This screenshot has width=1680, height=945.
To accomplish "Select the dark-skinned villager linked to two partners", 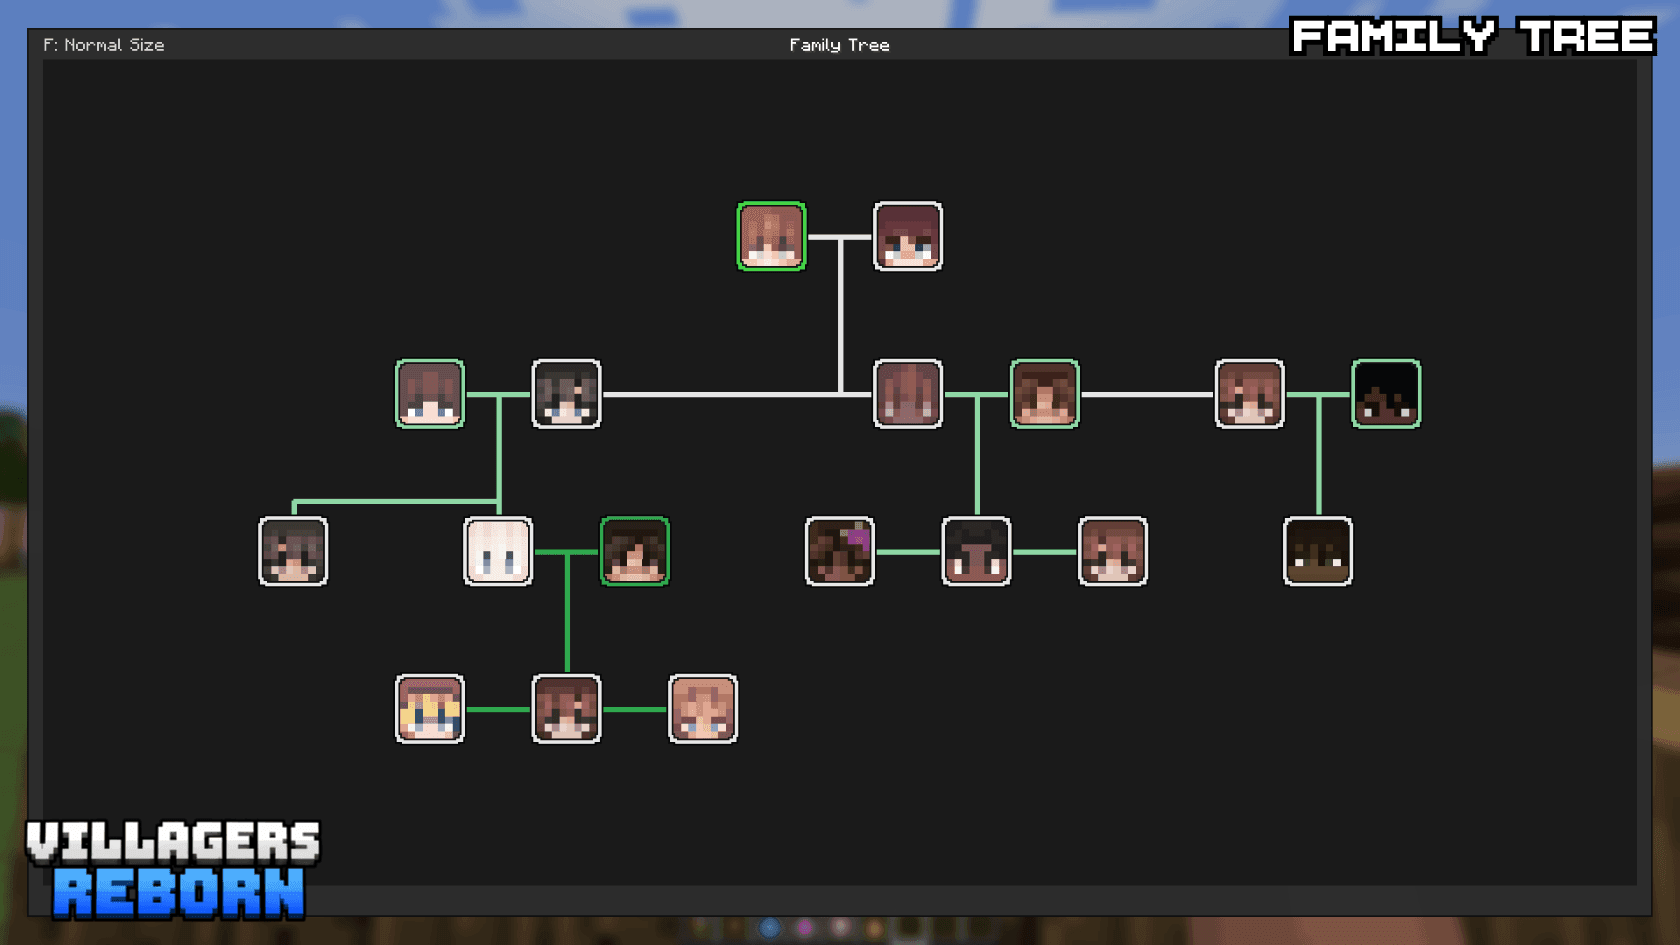I will 976,551.
